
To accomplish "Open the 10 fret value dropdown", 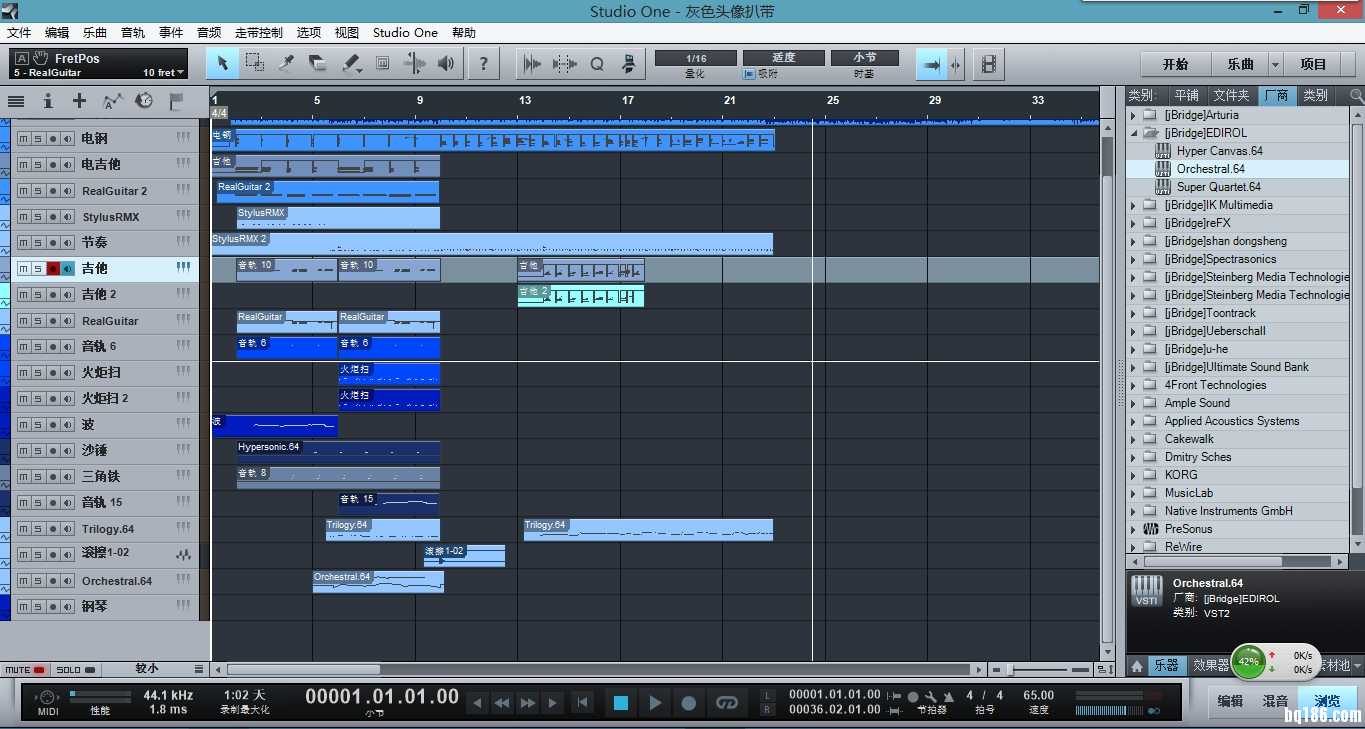I will pos(164,72).
